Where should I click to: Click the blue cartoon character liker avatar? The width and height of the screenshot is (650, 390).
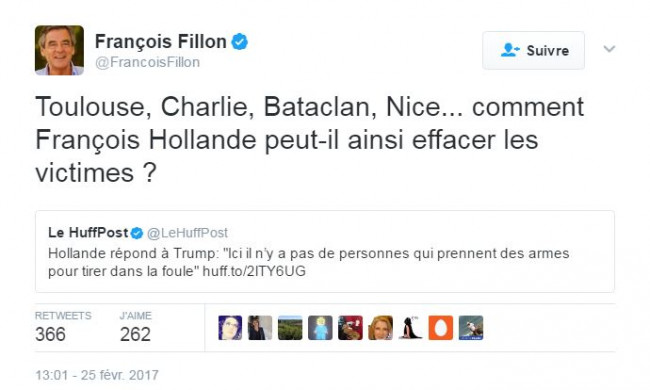(320, 328)
